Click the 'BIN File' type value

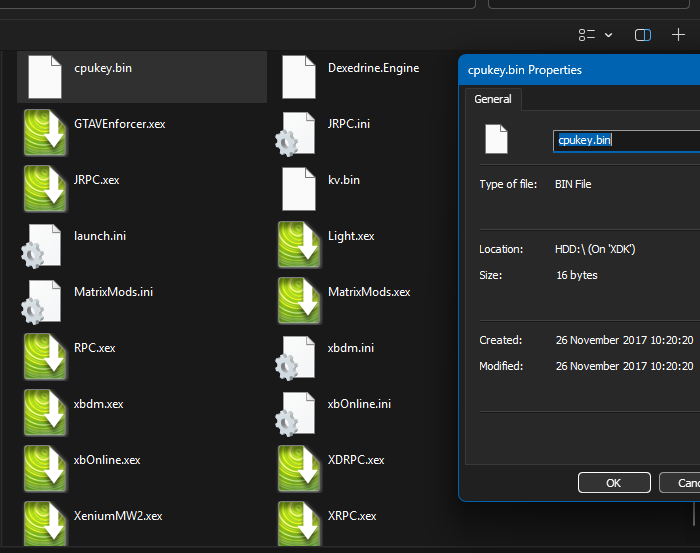[x=573, y=184]
